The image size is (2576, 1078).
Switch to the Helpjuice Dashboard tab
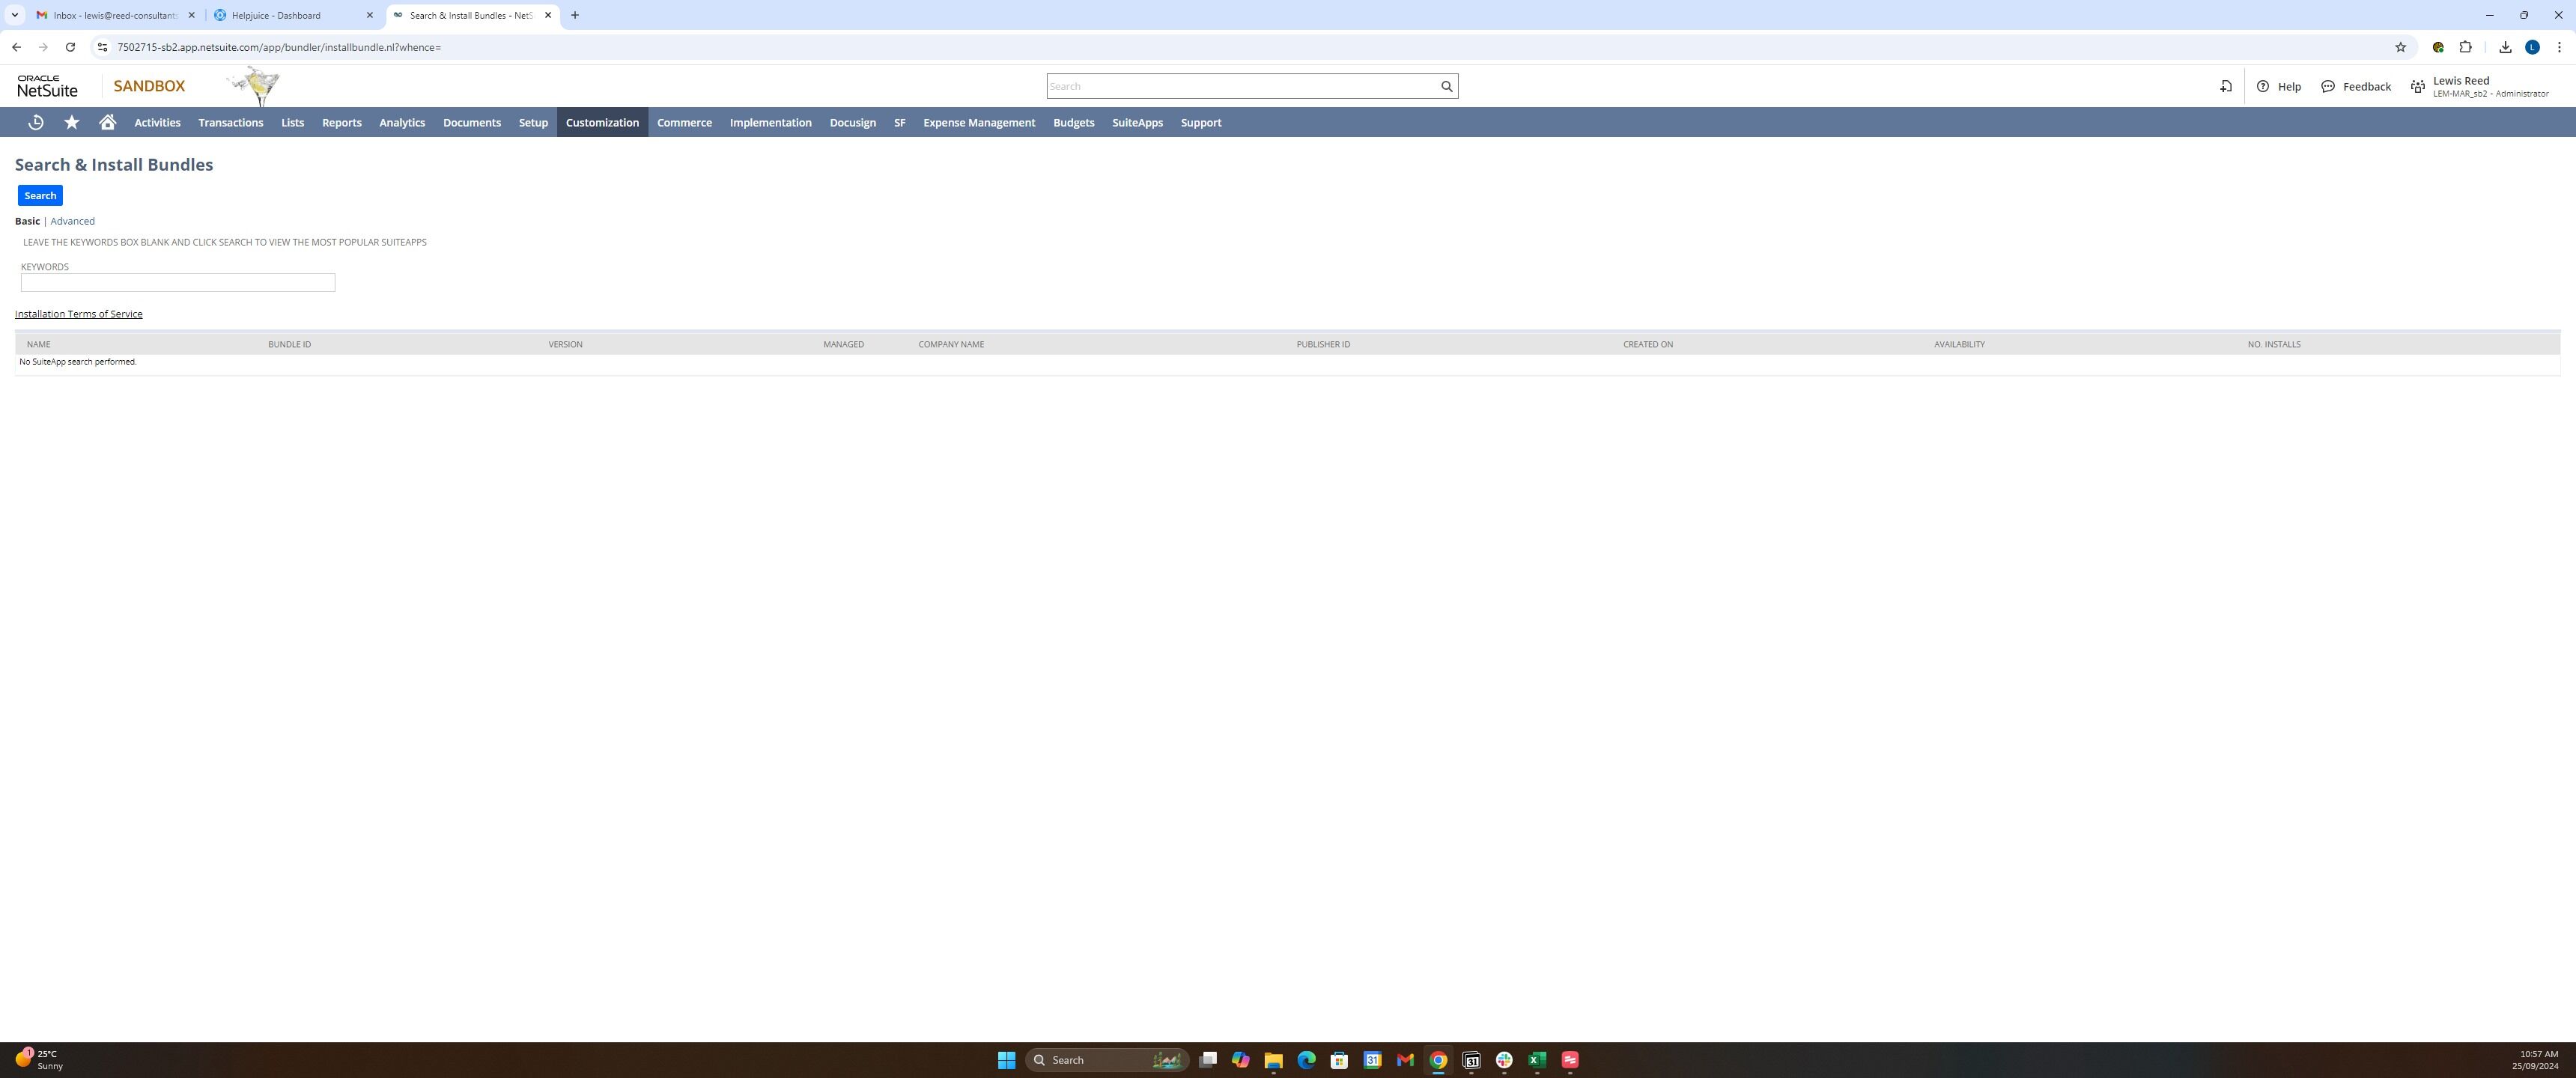pos(276,15)
